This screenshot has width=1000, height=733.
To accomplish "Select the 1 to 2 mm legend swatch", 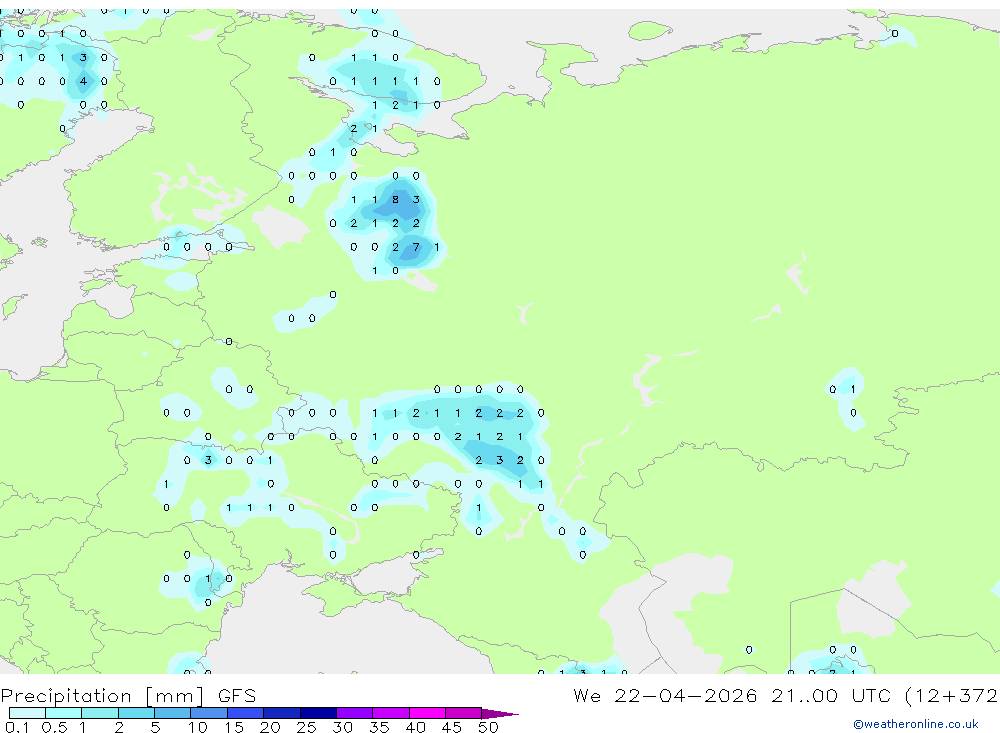I will pos(100,713).
